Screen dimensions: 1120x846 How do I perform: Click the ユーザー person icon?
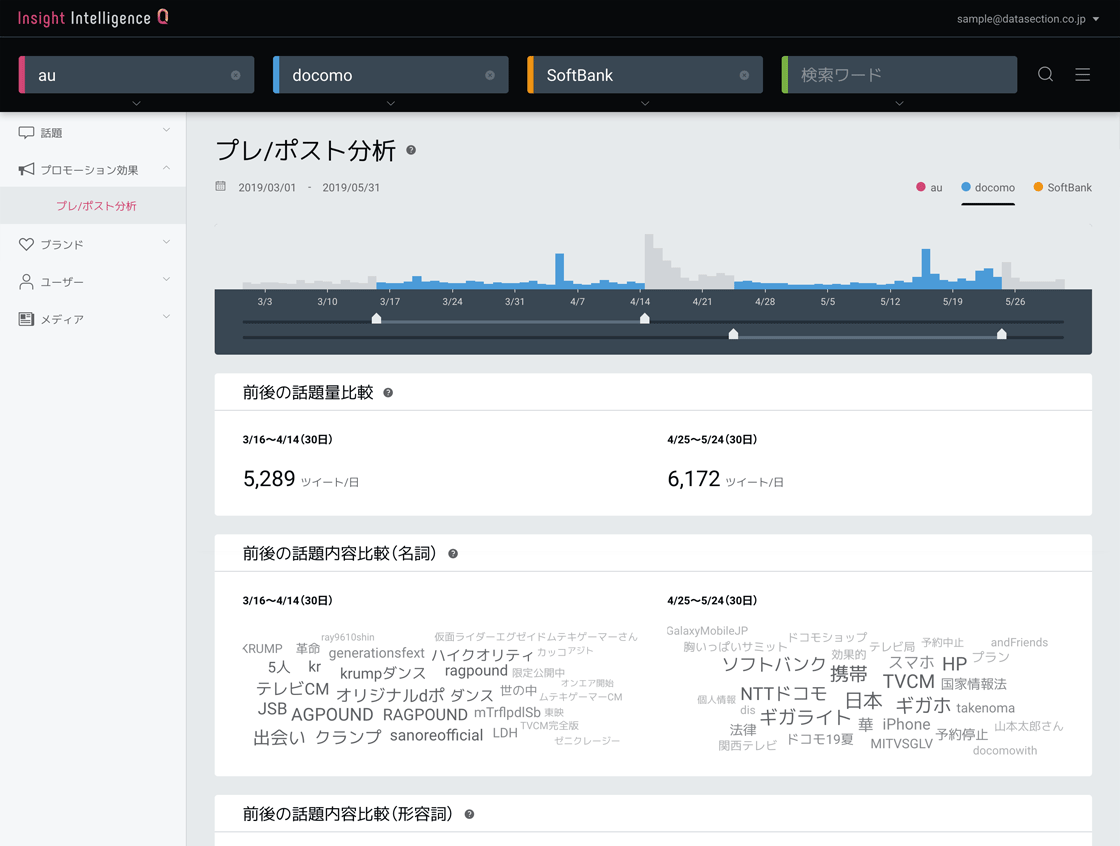click(26, 282)
